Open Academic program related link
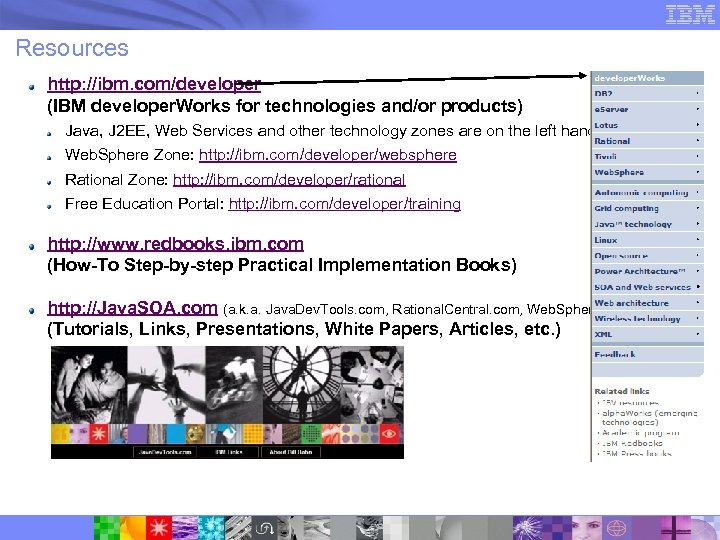Image resolution: width=720 pixels, height=540 pixels. click(x=640, y=433)
